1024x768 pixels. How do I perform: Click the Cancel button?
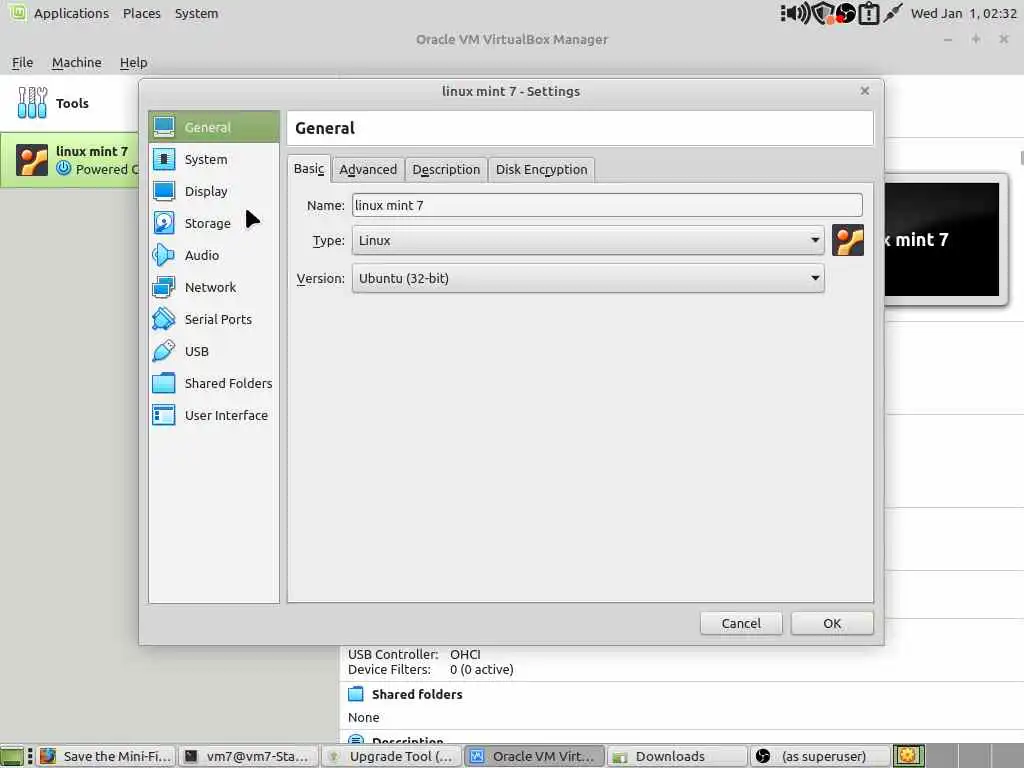point(741,624)
